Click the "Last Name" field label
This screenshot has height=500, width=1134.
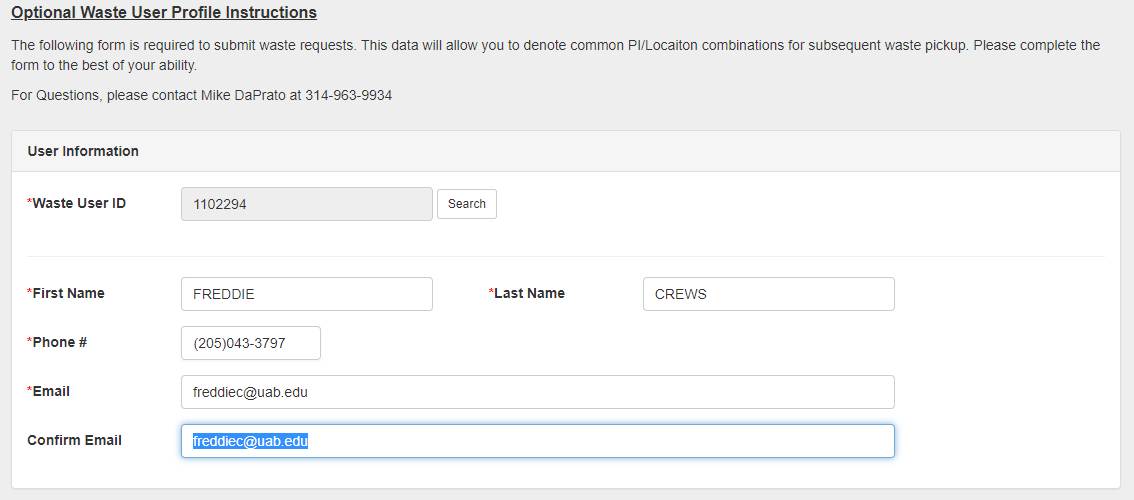[529, 293]
